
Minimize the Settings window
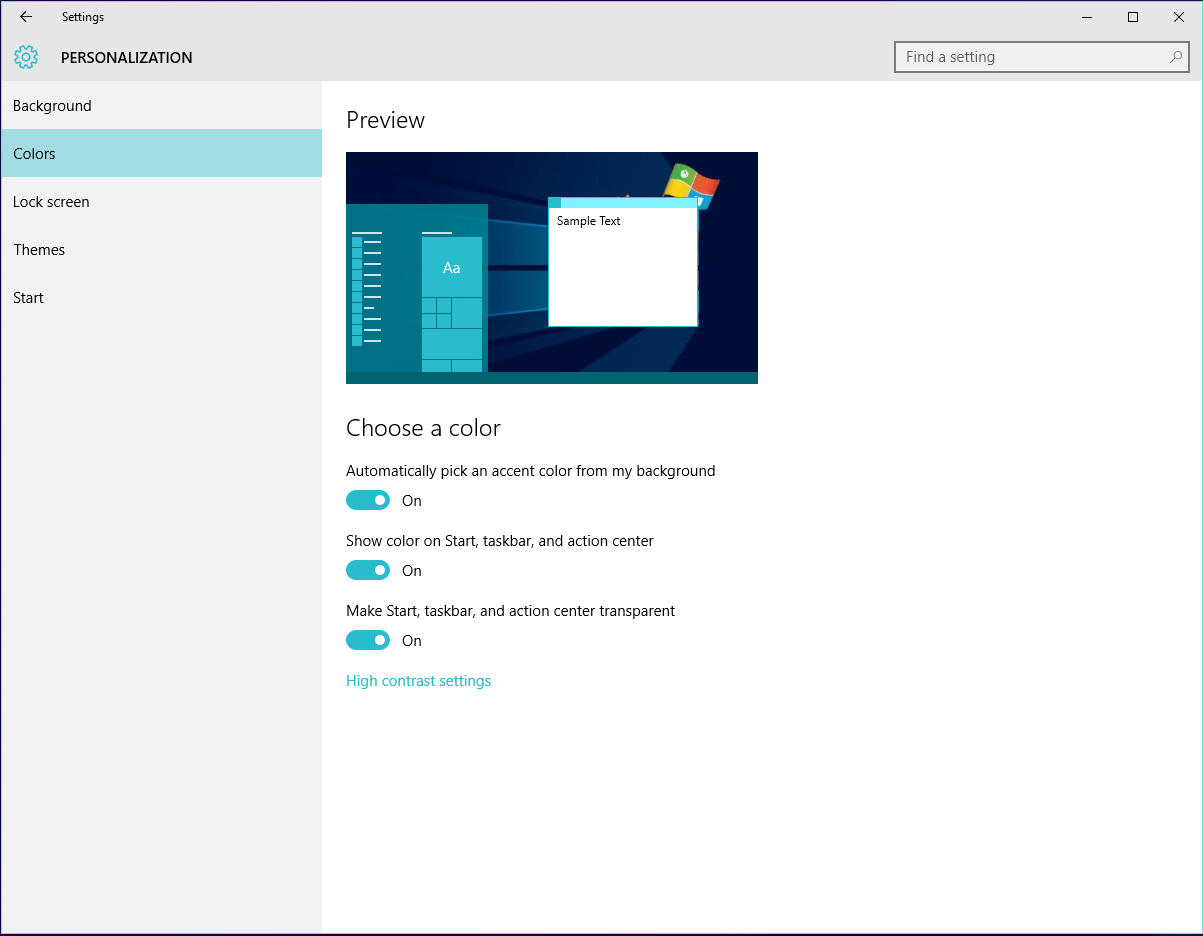[x=1087, y=17]
